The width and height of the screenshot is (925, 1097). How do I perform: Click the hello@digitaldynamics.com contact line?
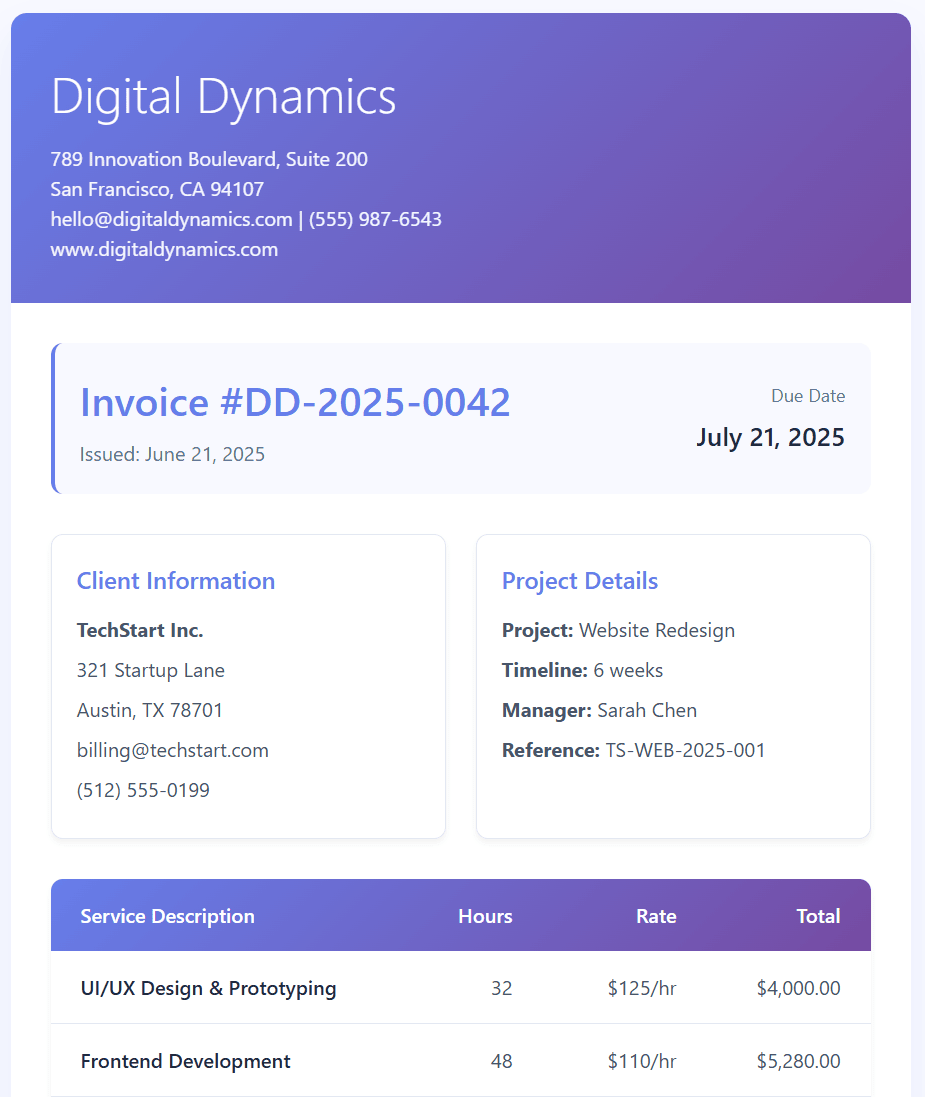(246, 220)
